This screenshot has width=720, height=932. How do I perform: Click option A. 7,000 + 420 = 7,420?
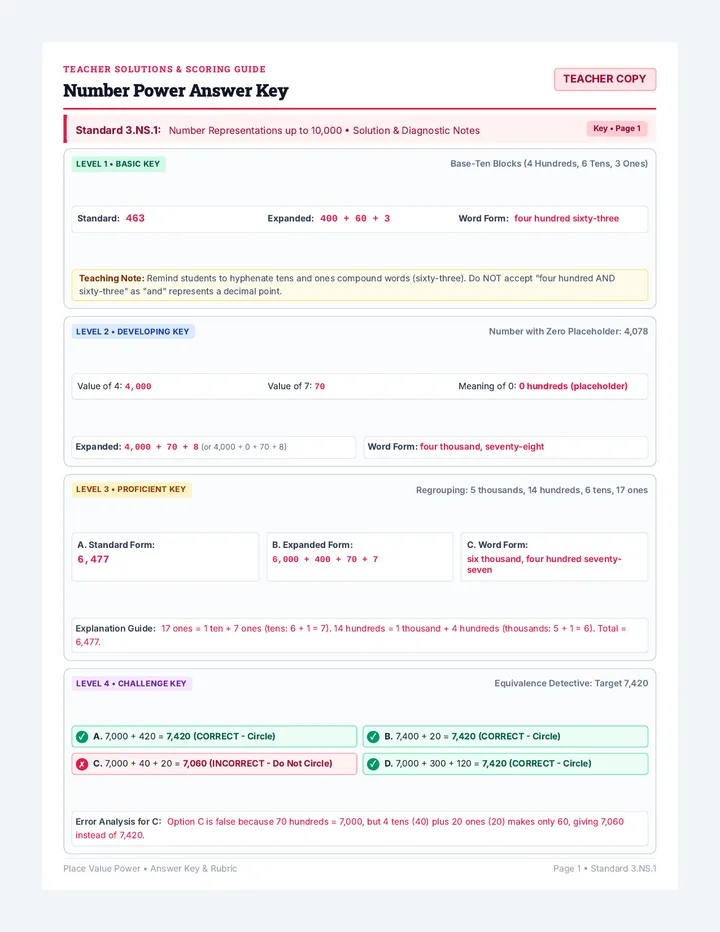click(214, 736)
